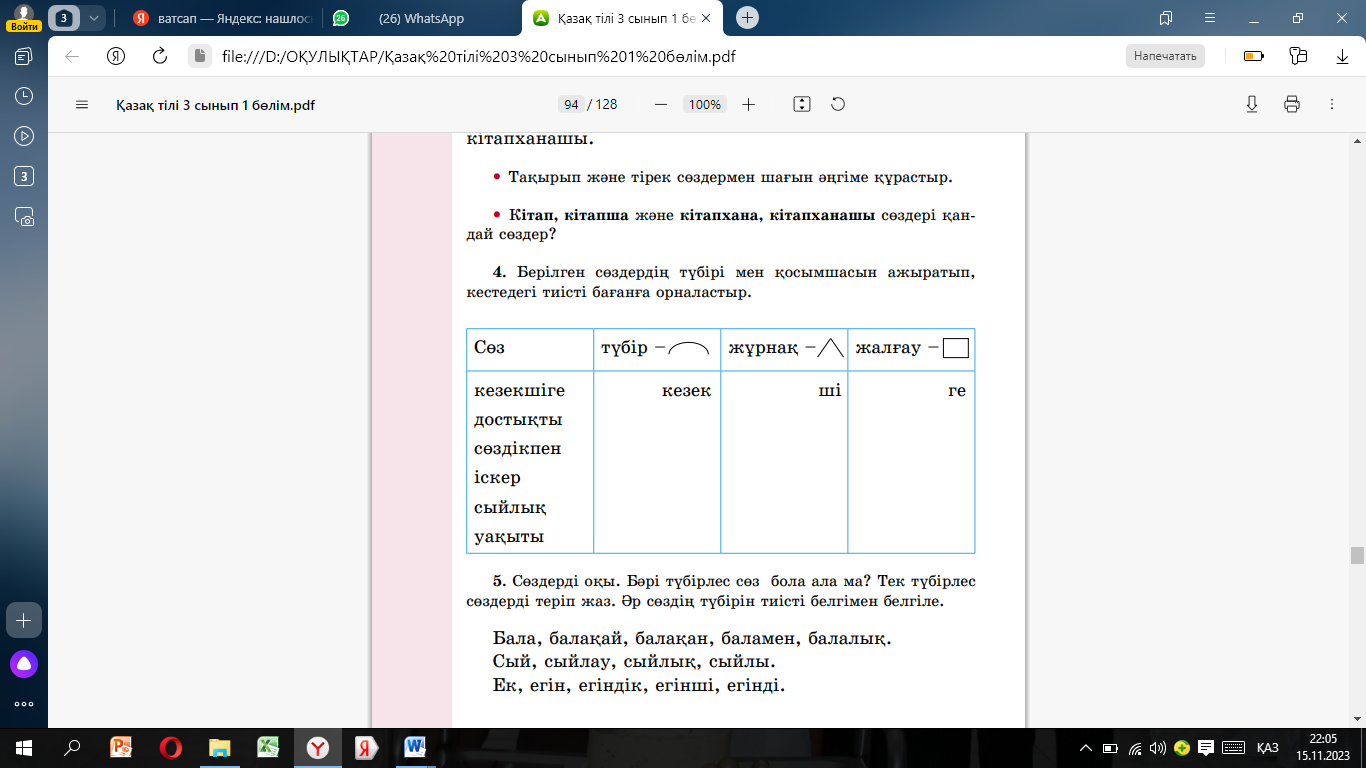Open the Windows Start menu
1366x768 pixels.
(24, 748)
